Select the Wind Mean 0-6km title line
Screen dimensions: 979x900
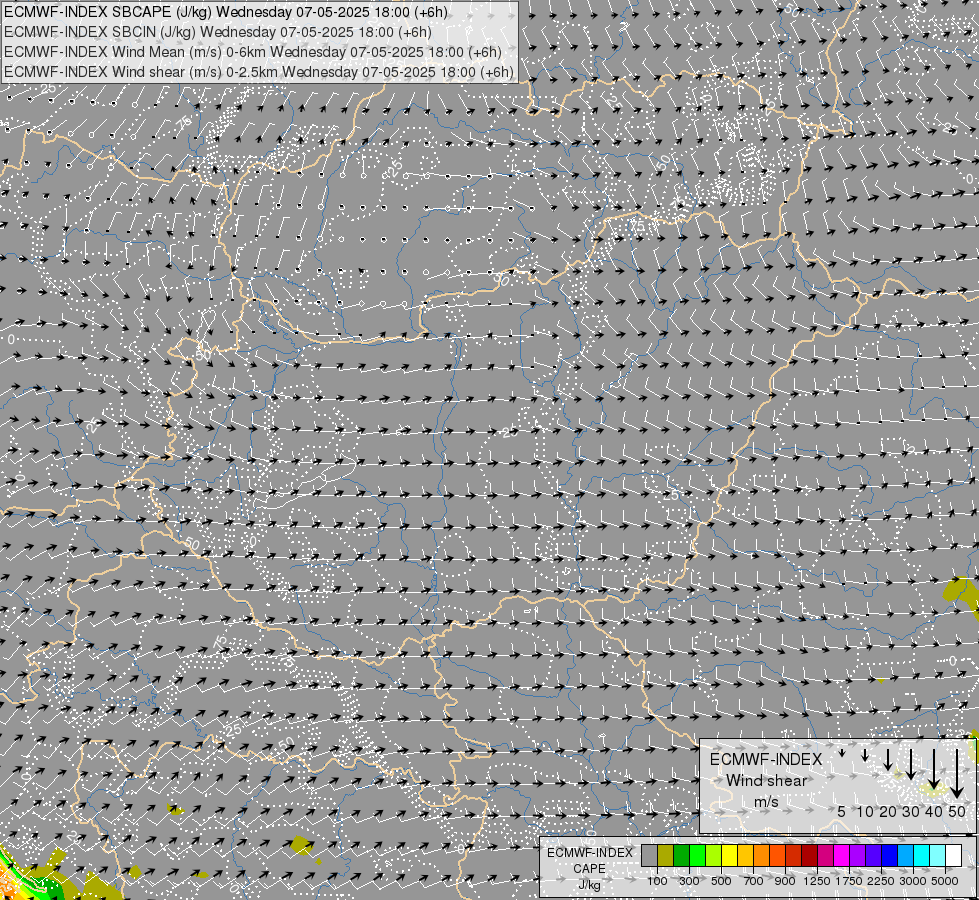(x=252, y=52)
